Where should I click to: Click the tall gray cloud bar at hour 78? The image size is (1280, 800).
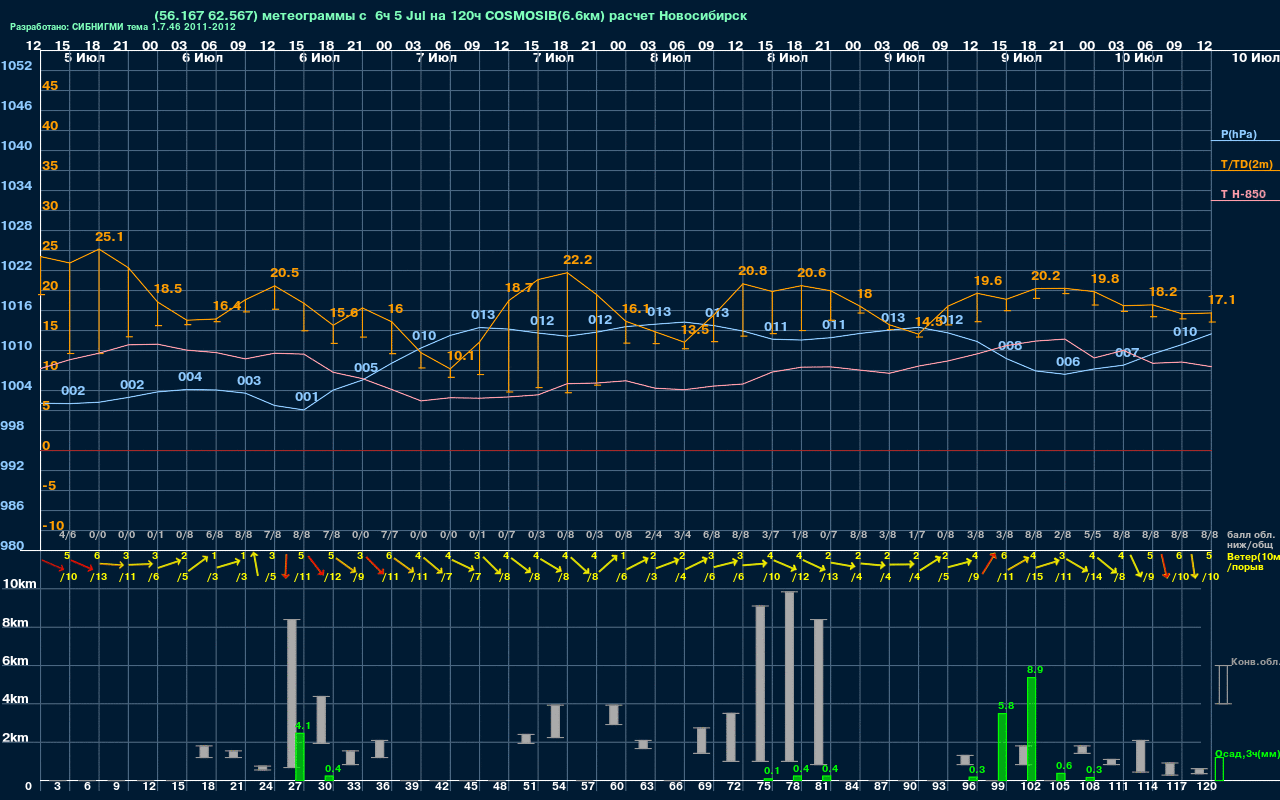click(x=789, y=676)
